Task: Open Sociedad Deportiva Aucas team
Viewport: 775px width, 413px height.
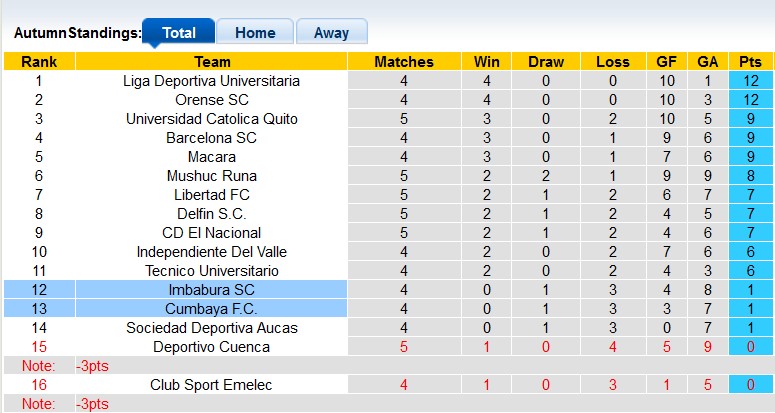Action: pyautogui.click(x=212, y=328)
